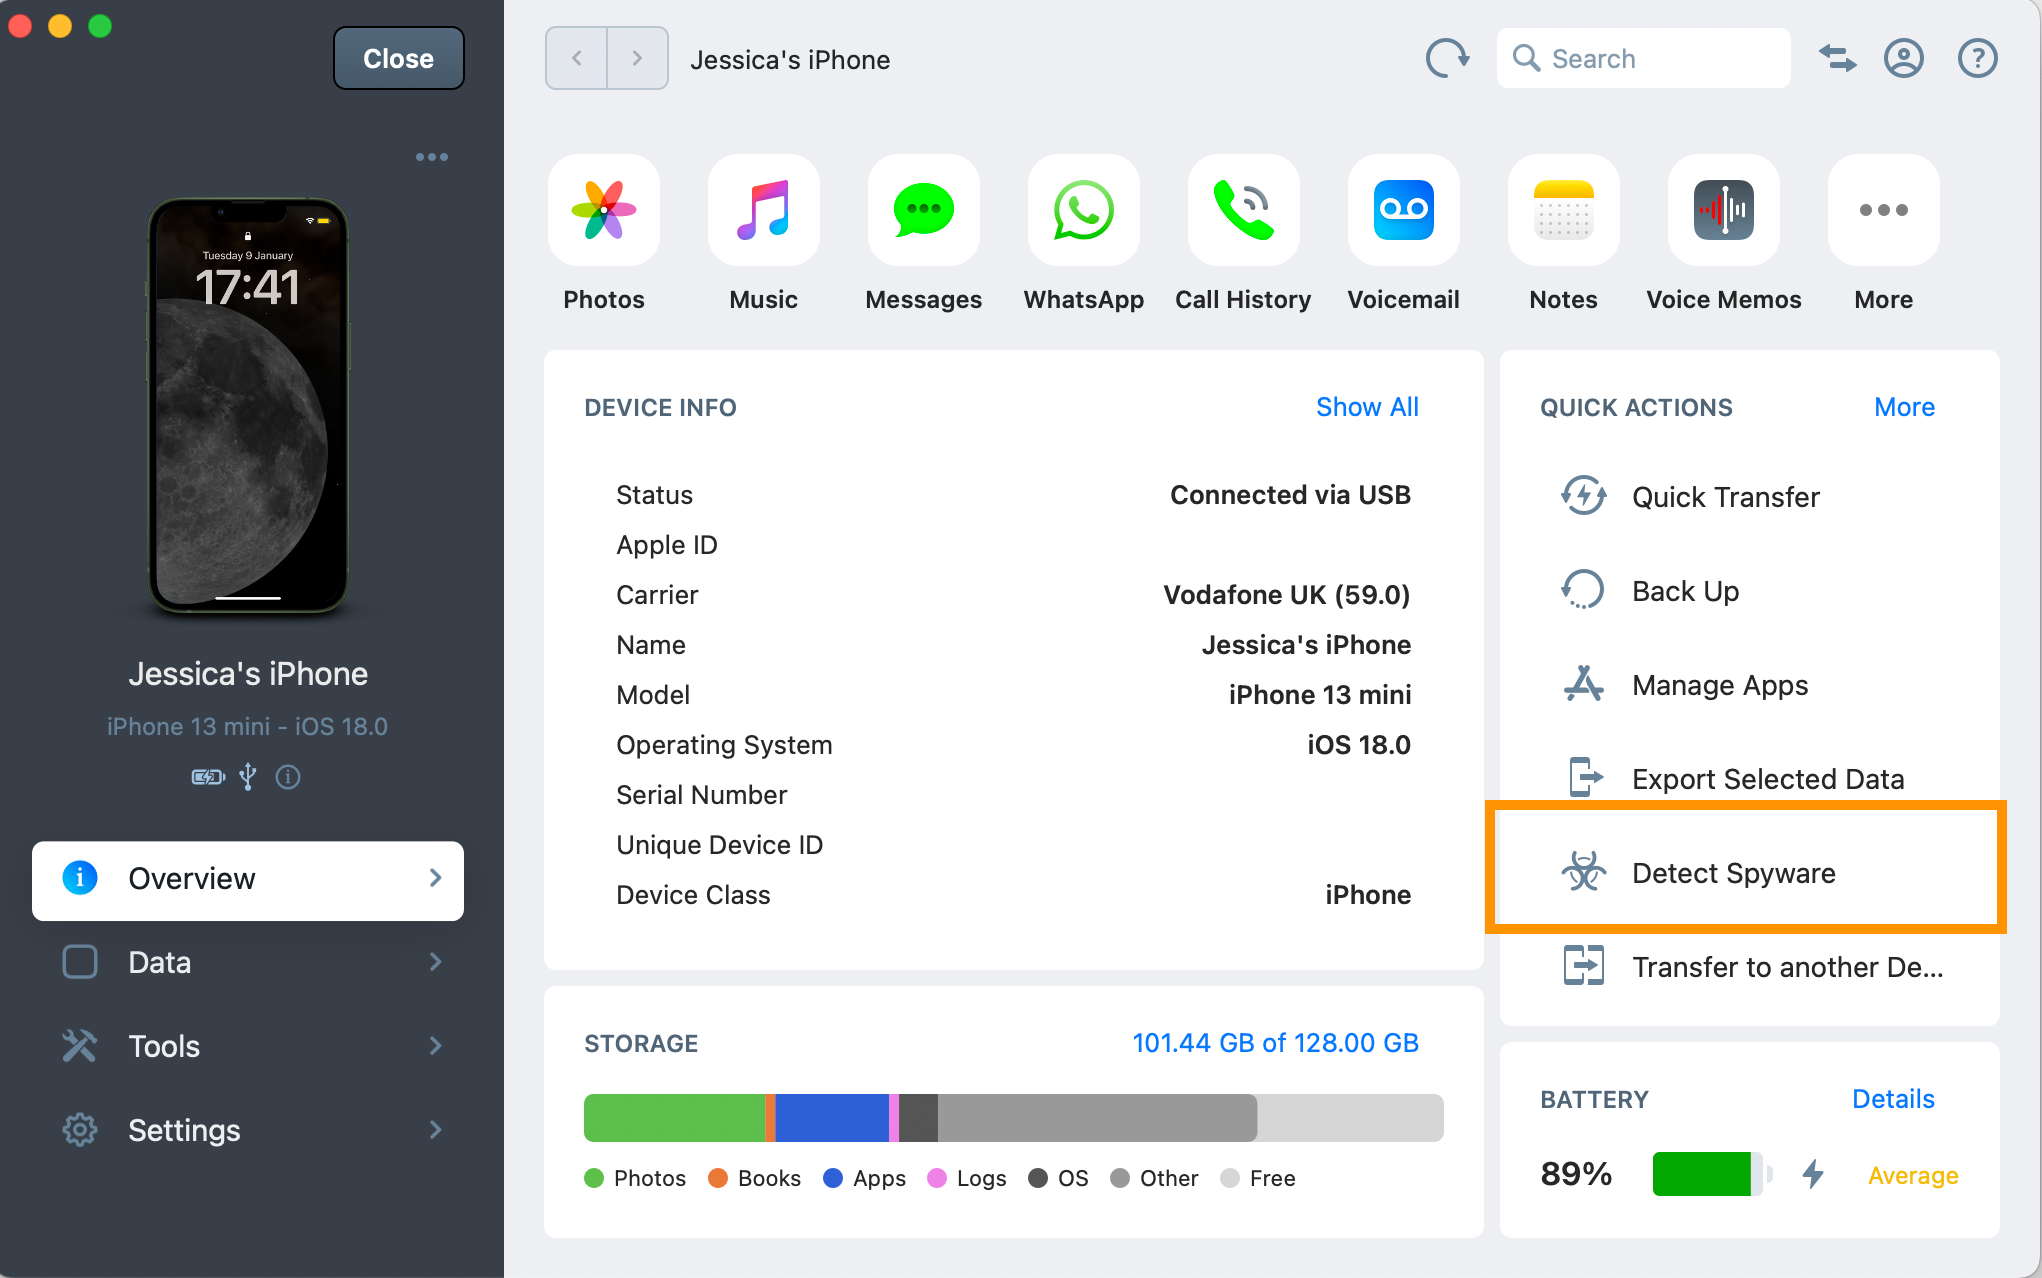Click the refresh icon in the toolbar

[1446, 59]
